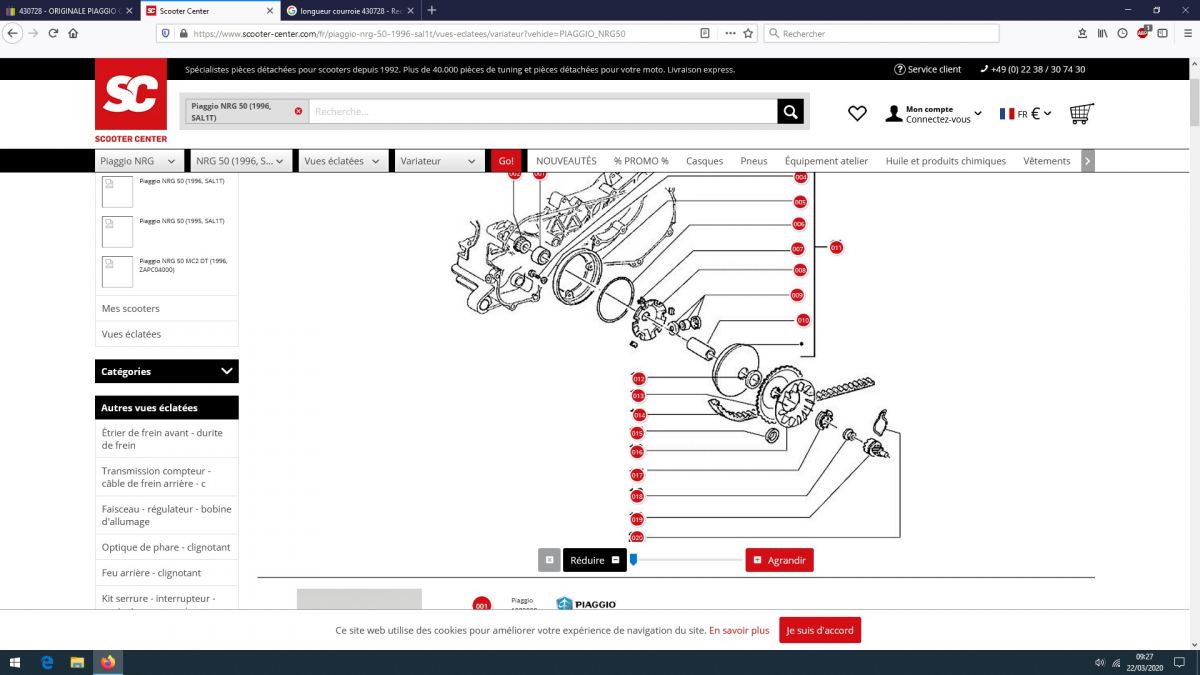This screenshot has height=675, width=1200.
Task: Open the Pneus menu
Action: click(x=754, y=161)
